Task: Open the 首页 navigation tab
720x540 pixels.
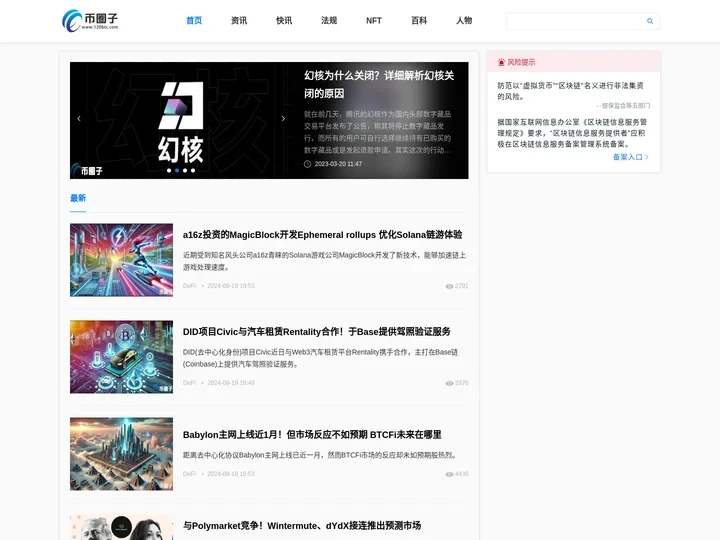Action: [x=194, y=21]
